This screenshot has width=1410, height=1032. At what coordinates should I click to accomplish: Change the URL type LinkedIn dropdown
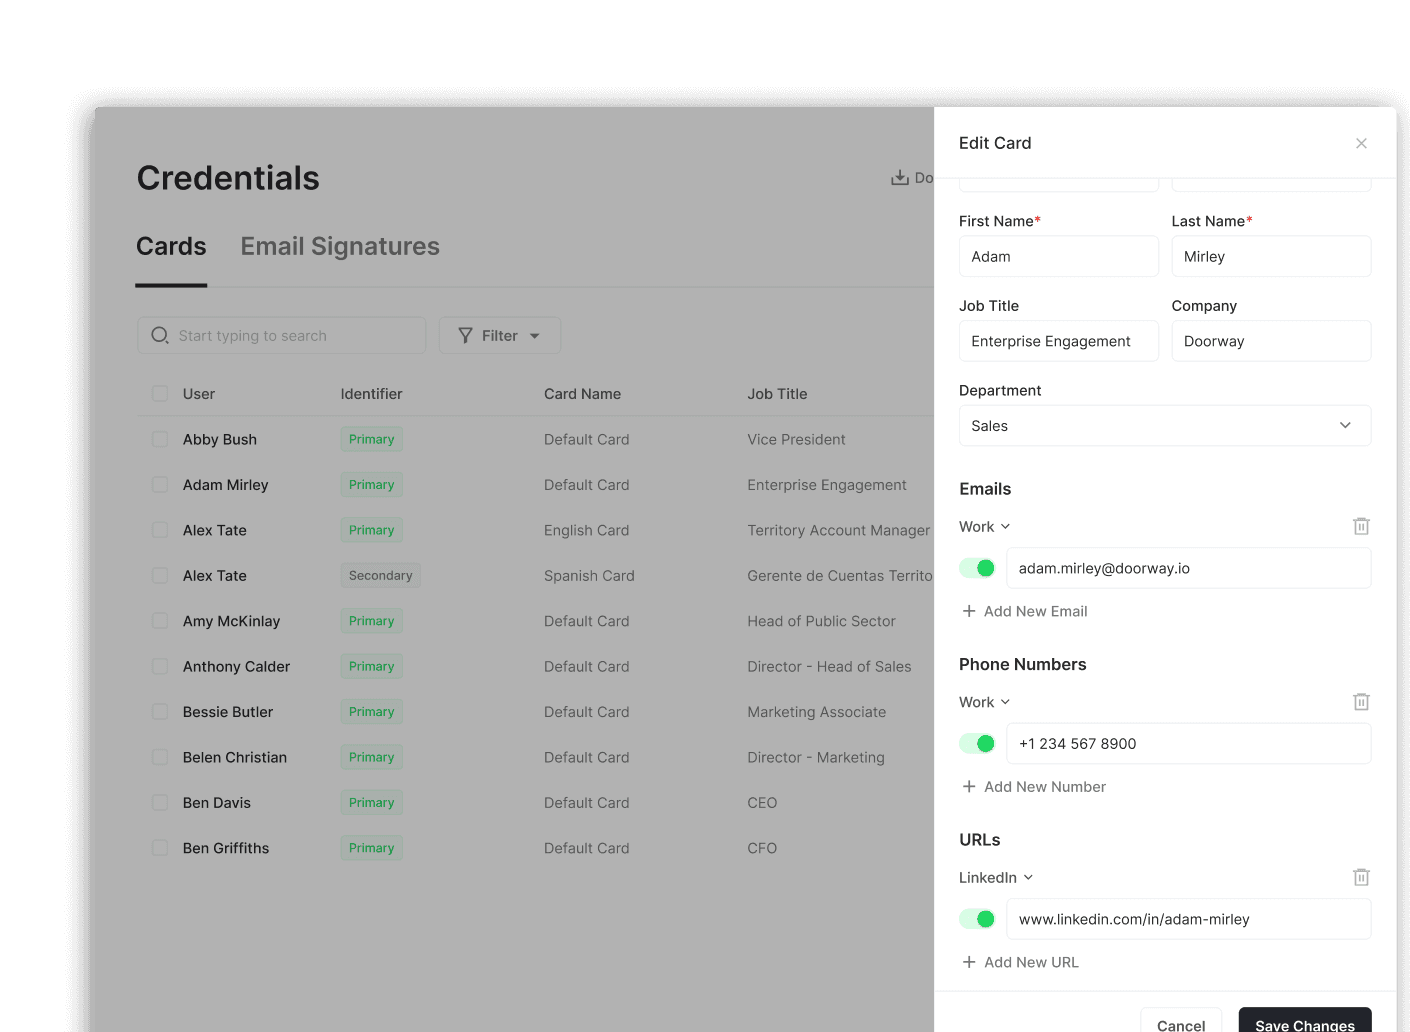996,878
